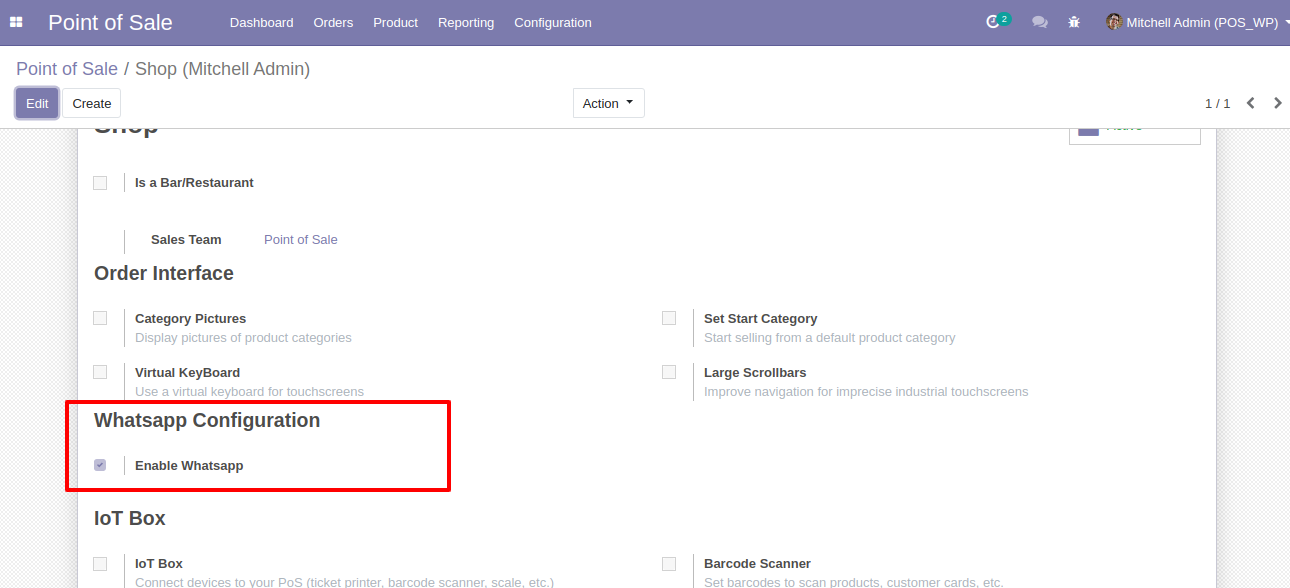Open the Action dropdown
Viewport: 1290px width, 588px height.
(x=608, y=103)
